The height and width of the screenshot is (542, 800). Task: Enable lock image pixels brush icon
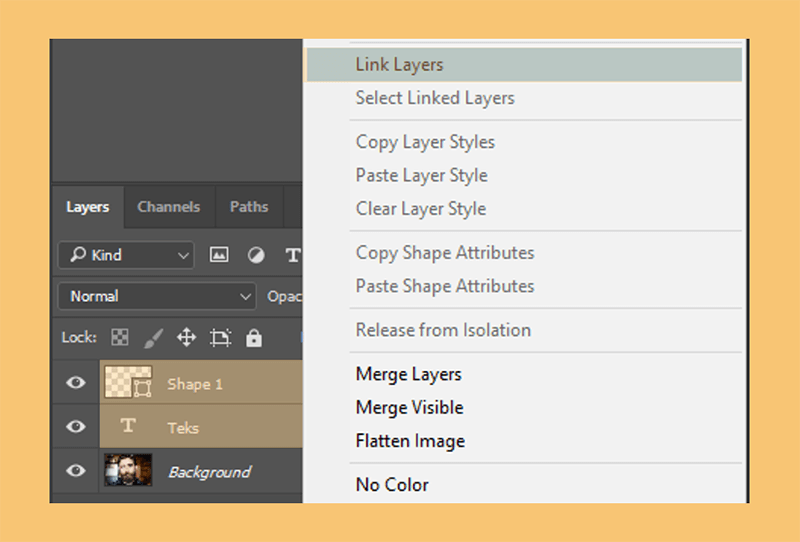(153, 338)
